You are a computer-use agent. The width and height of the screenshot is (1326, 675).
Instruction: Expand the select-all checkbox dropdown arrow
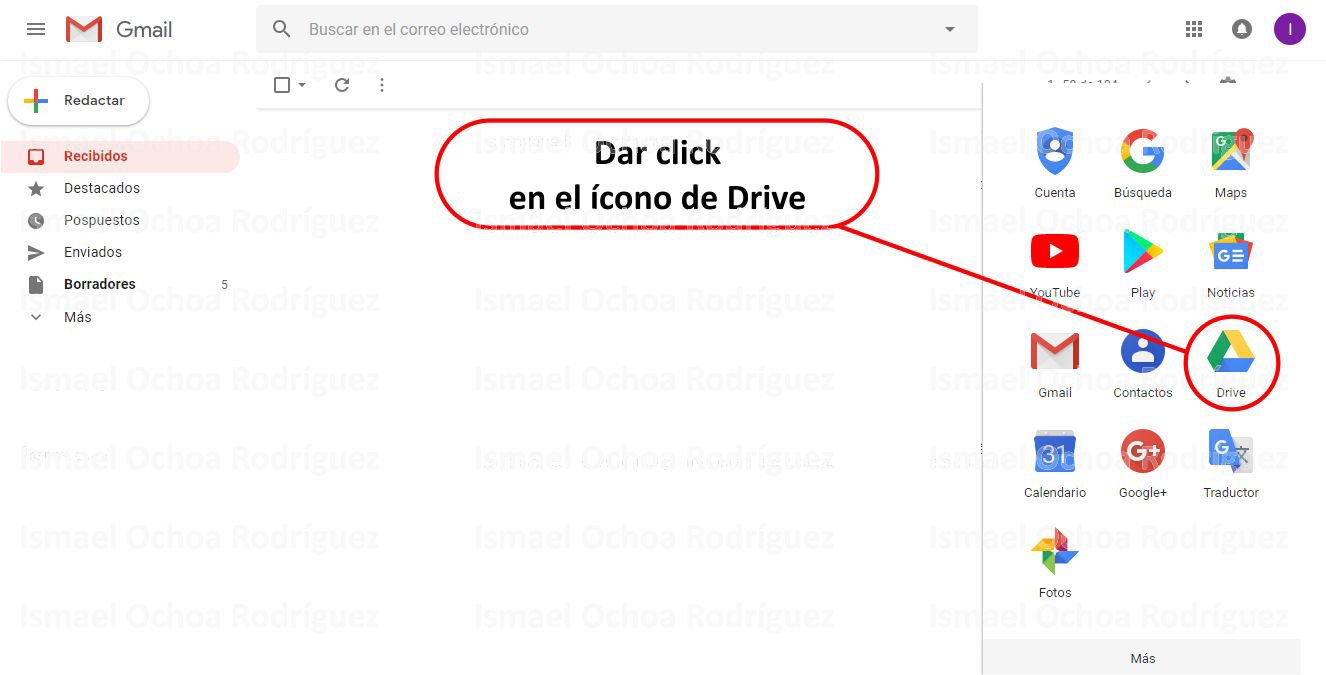click(302, 85)
